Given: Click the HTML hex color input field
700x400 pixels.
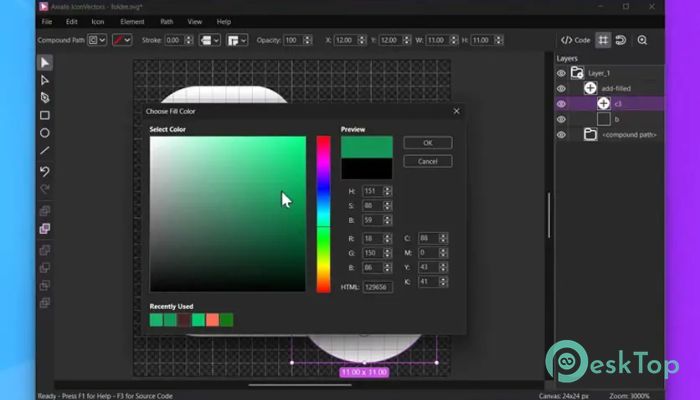Looking at the screenshot, I should coord(379,285).
